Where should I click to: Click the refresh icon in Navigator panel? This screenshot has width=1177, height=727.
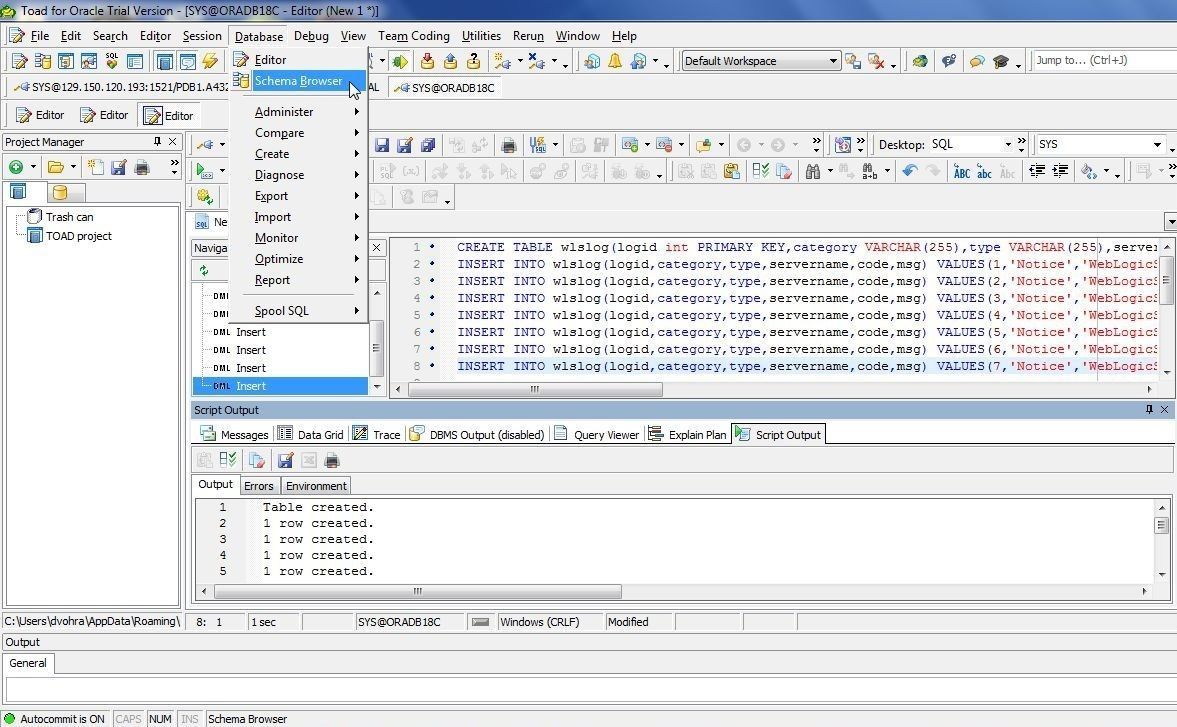click(x=203, y=271)
